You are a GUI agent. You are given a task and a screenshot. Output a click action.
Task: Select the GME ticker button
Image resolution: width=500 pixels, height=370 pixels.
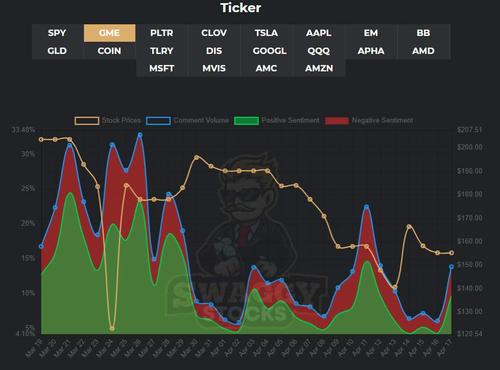(109, 33)
